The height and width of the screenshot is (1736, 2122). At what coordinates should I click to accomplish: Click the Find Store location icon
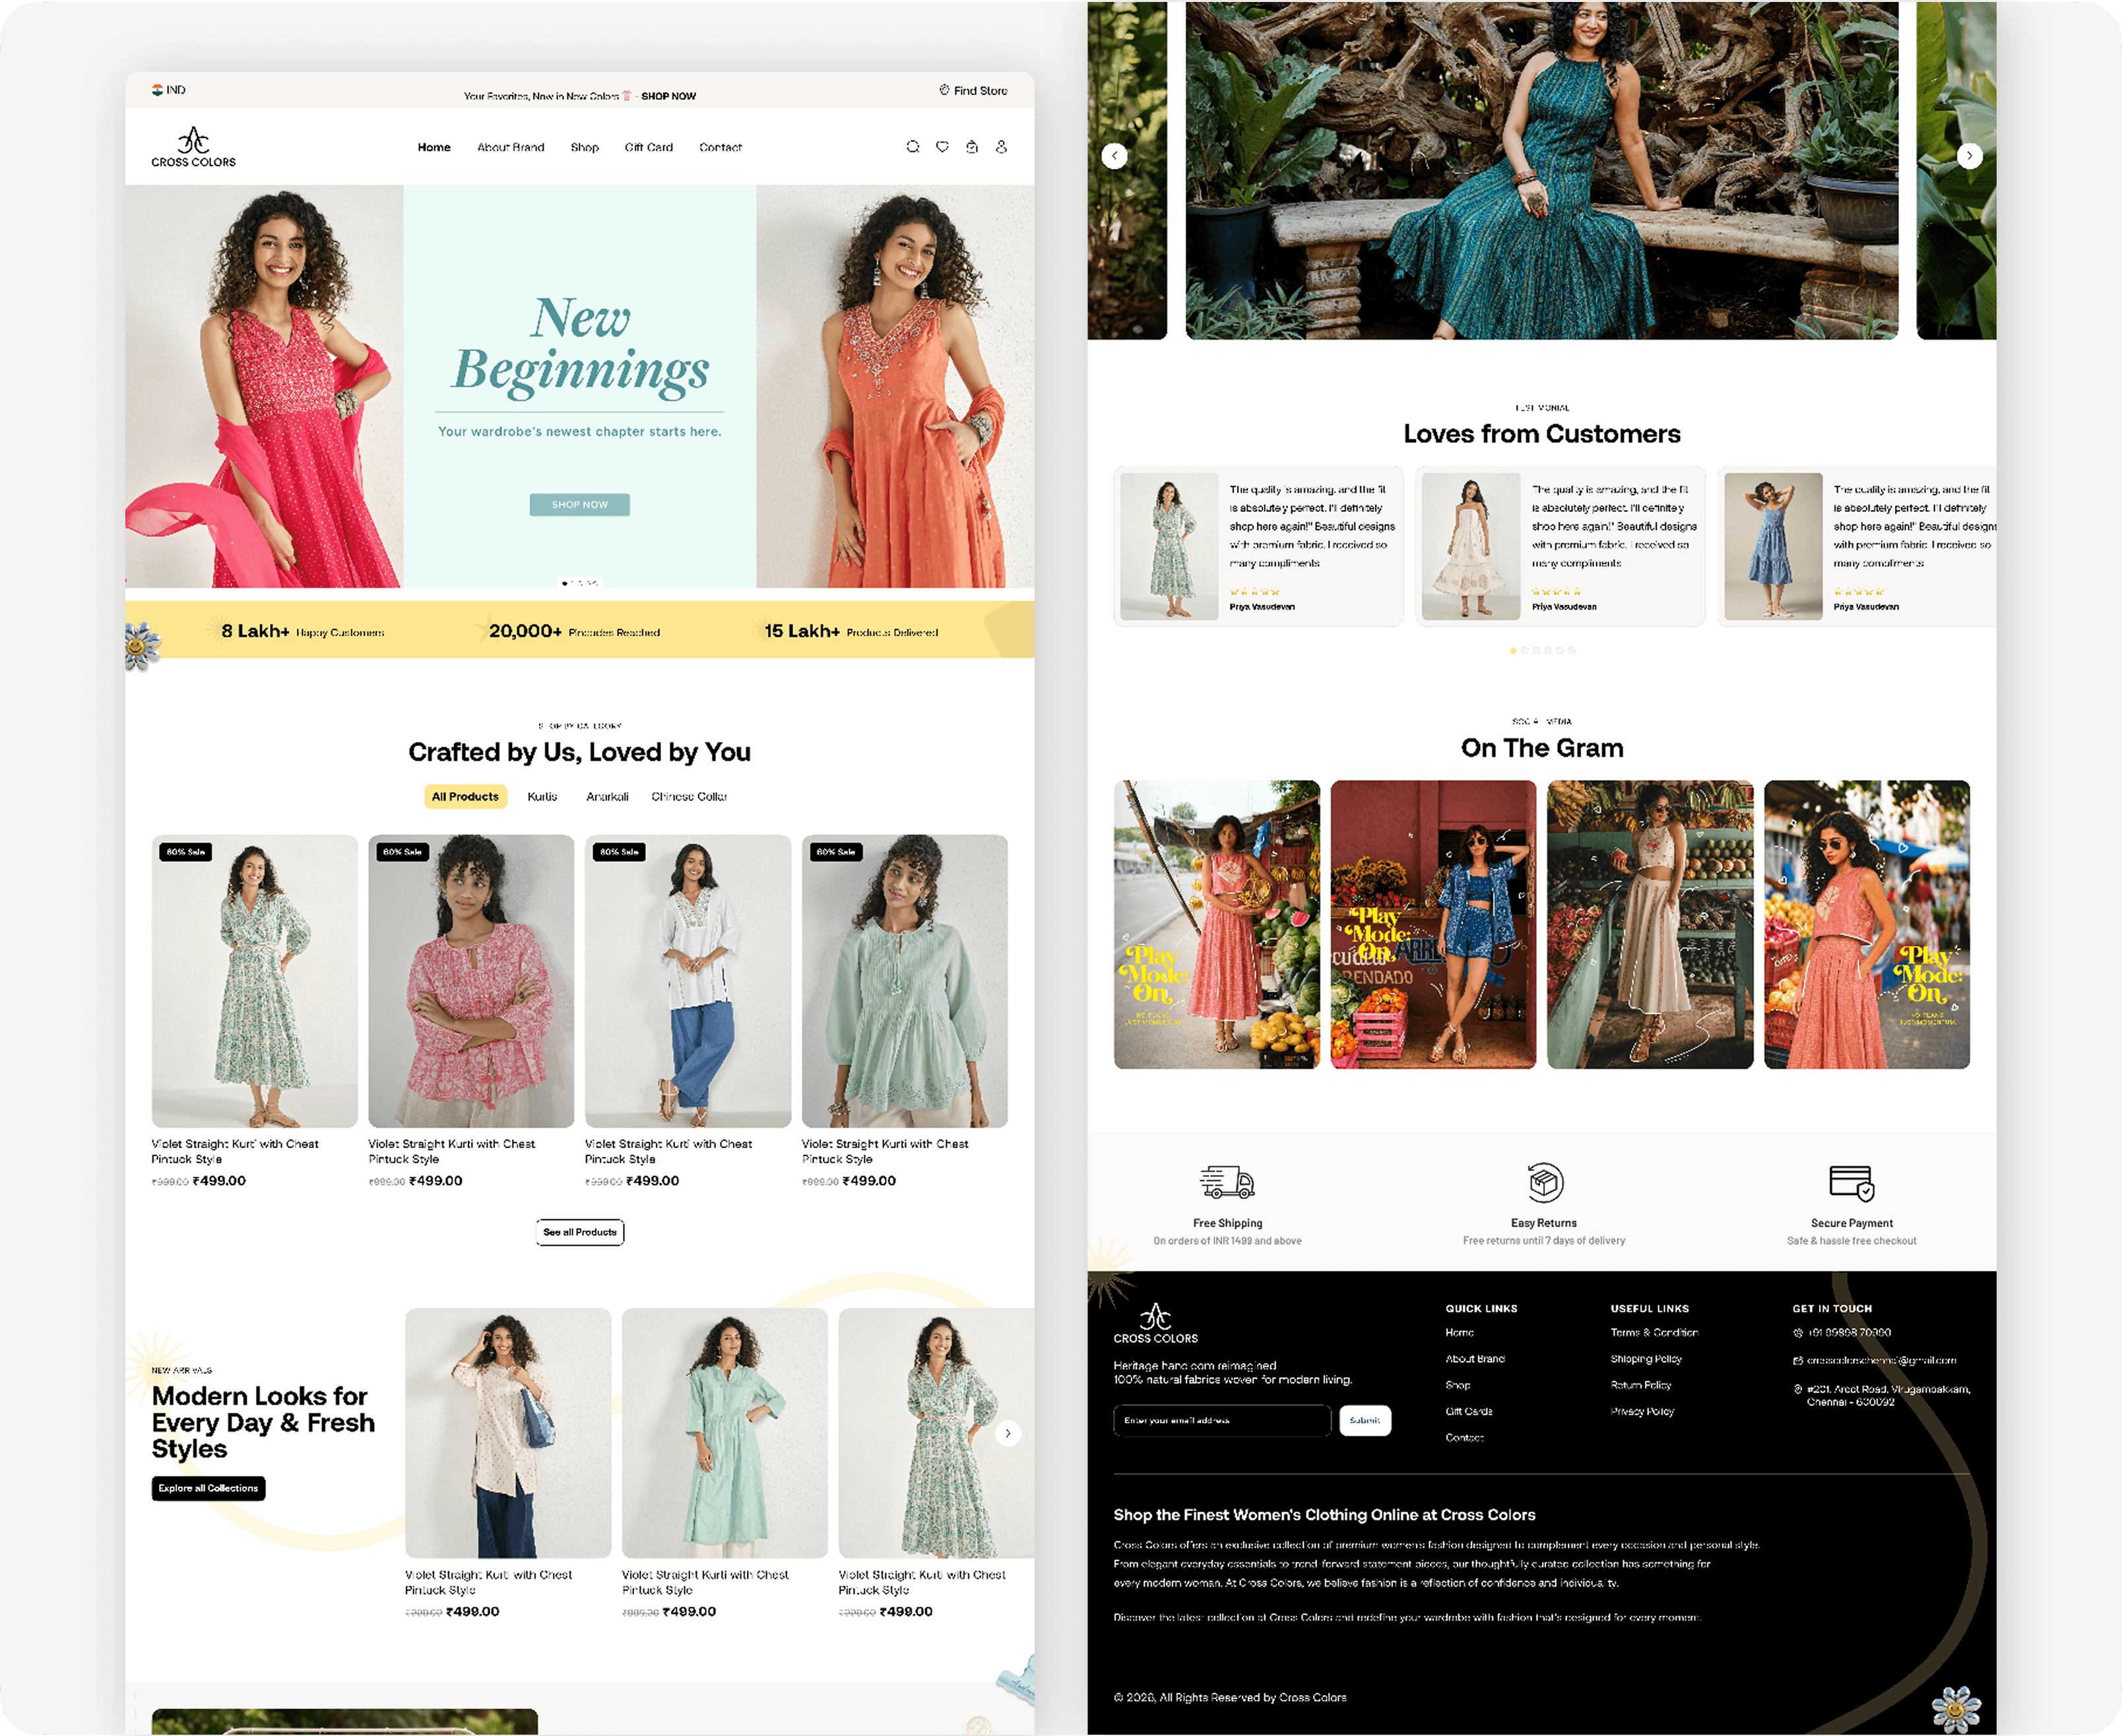[x=944, y=90]
